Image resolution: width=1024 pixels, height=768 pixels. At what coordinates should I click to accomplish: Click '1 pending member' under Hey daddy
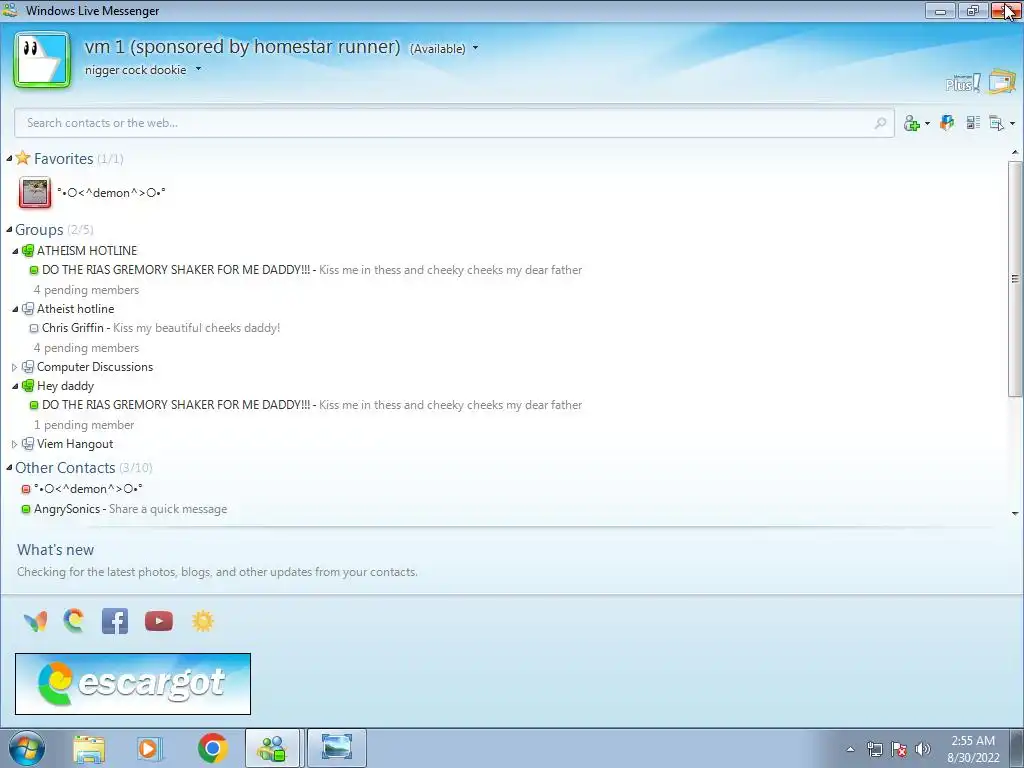[x=84, y=425]
